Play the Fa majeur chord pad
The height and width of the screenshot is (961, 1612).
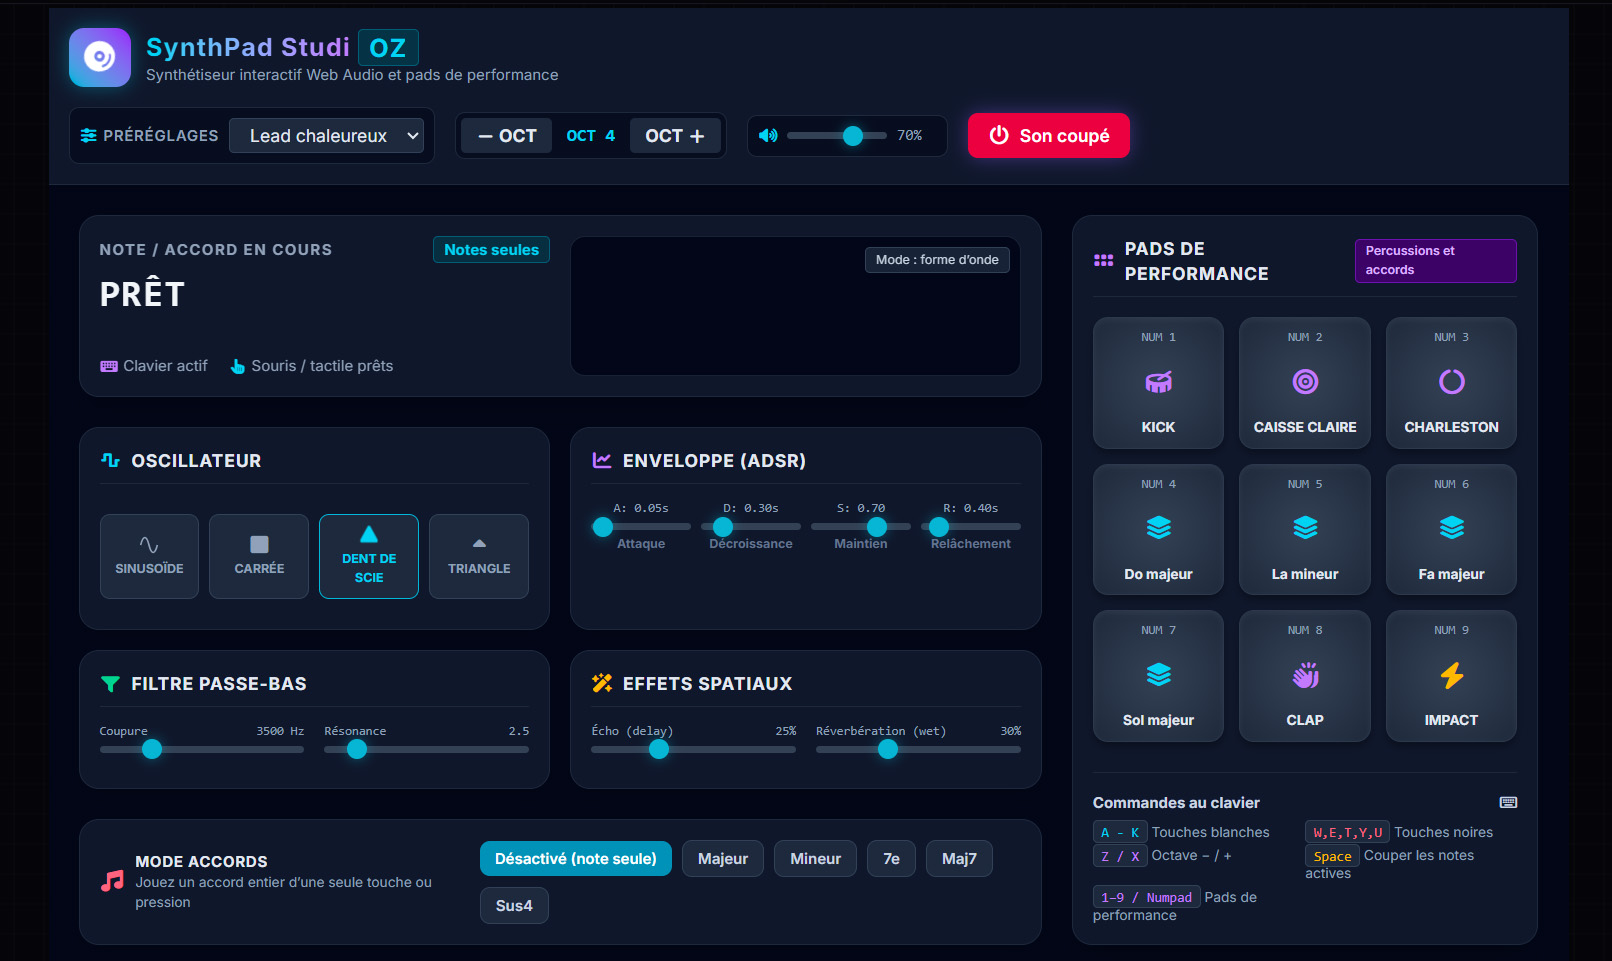(x=1451, y=530)
